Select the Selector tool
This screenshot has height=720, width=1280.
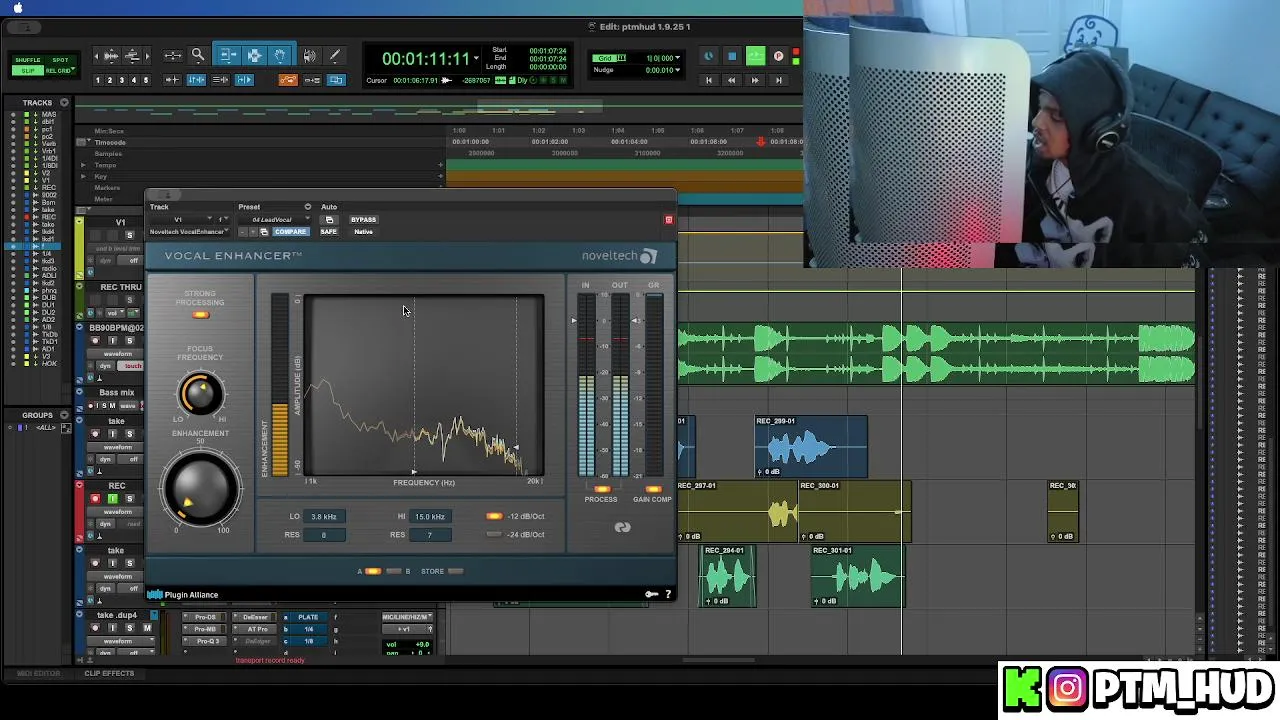coord(254,56)
